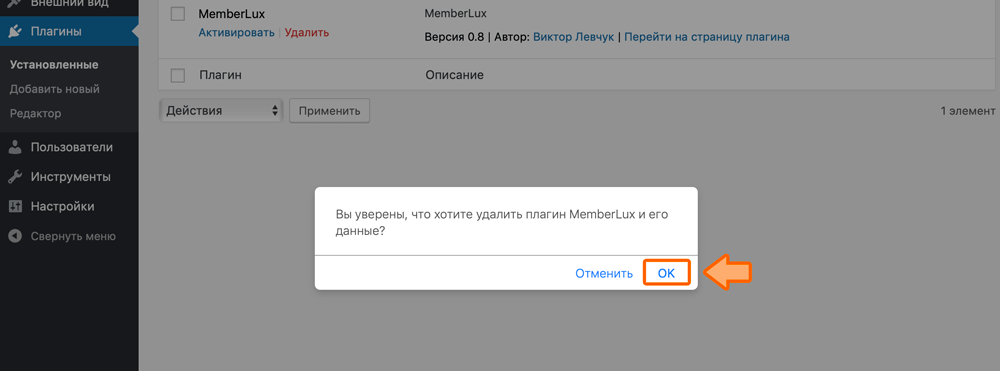This screenshot has height=371, width=1000.
Task: Cancel deletion with Отменить
Action: [x=604, y=273]
